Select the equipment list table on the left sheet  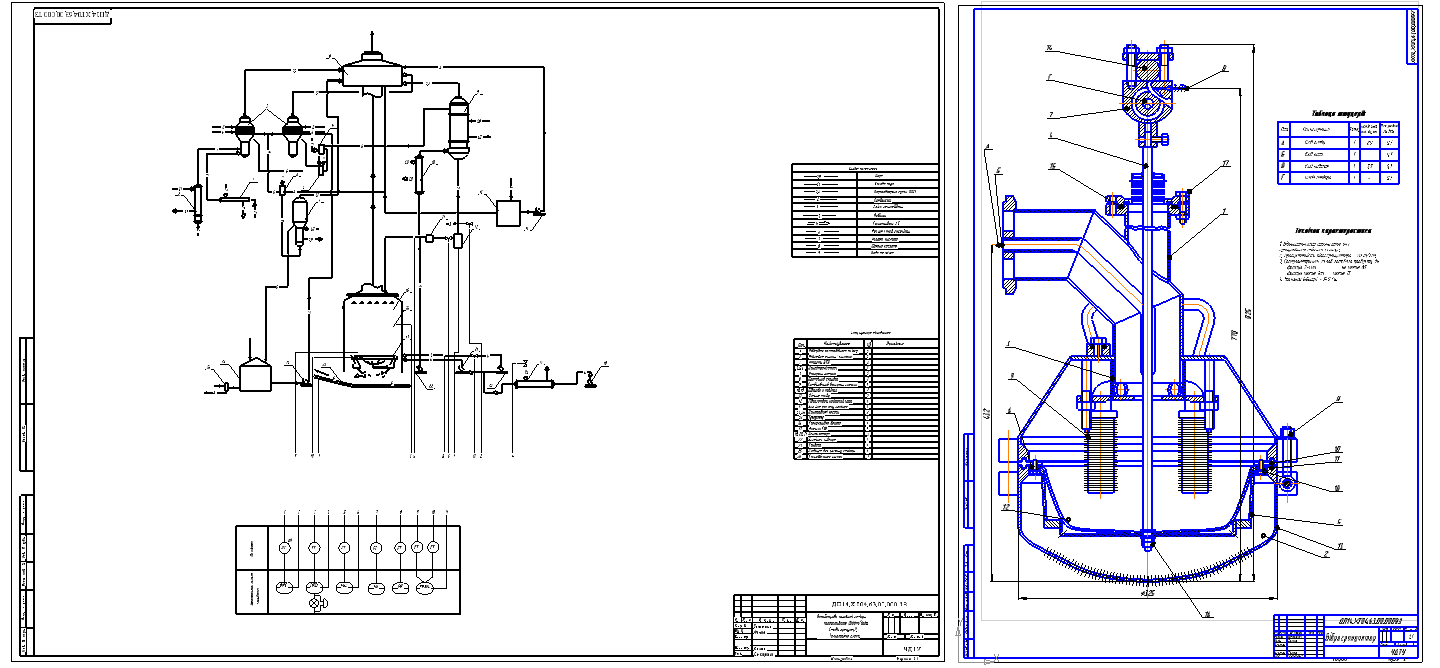coord(865,398)
